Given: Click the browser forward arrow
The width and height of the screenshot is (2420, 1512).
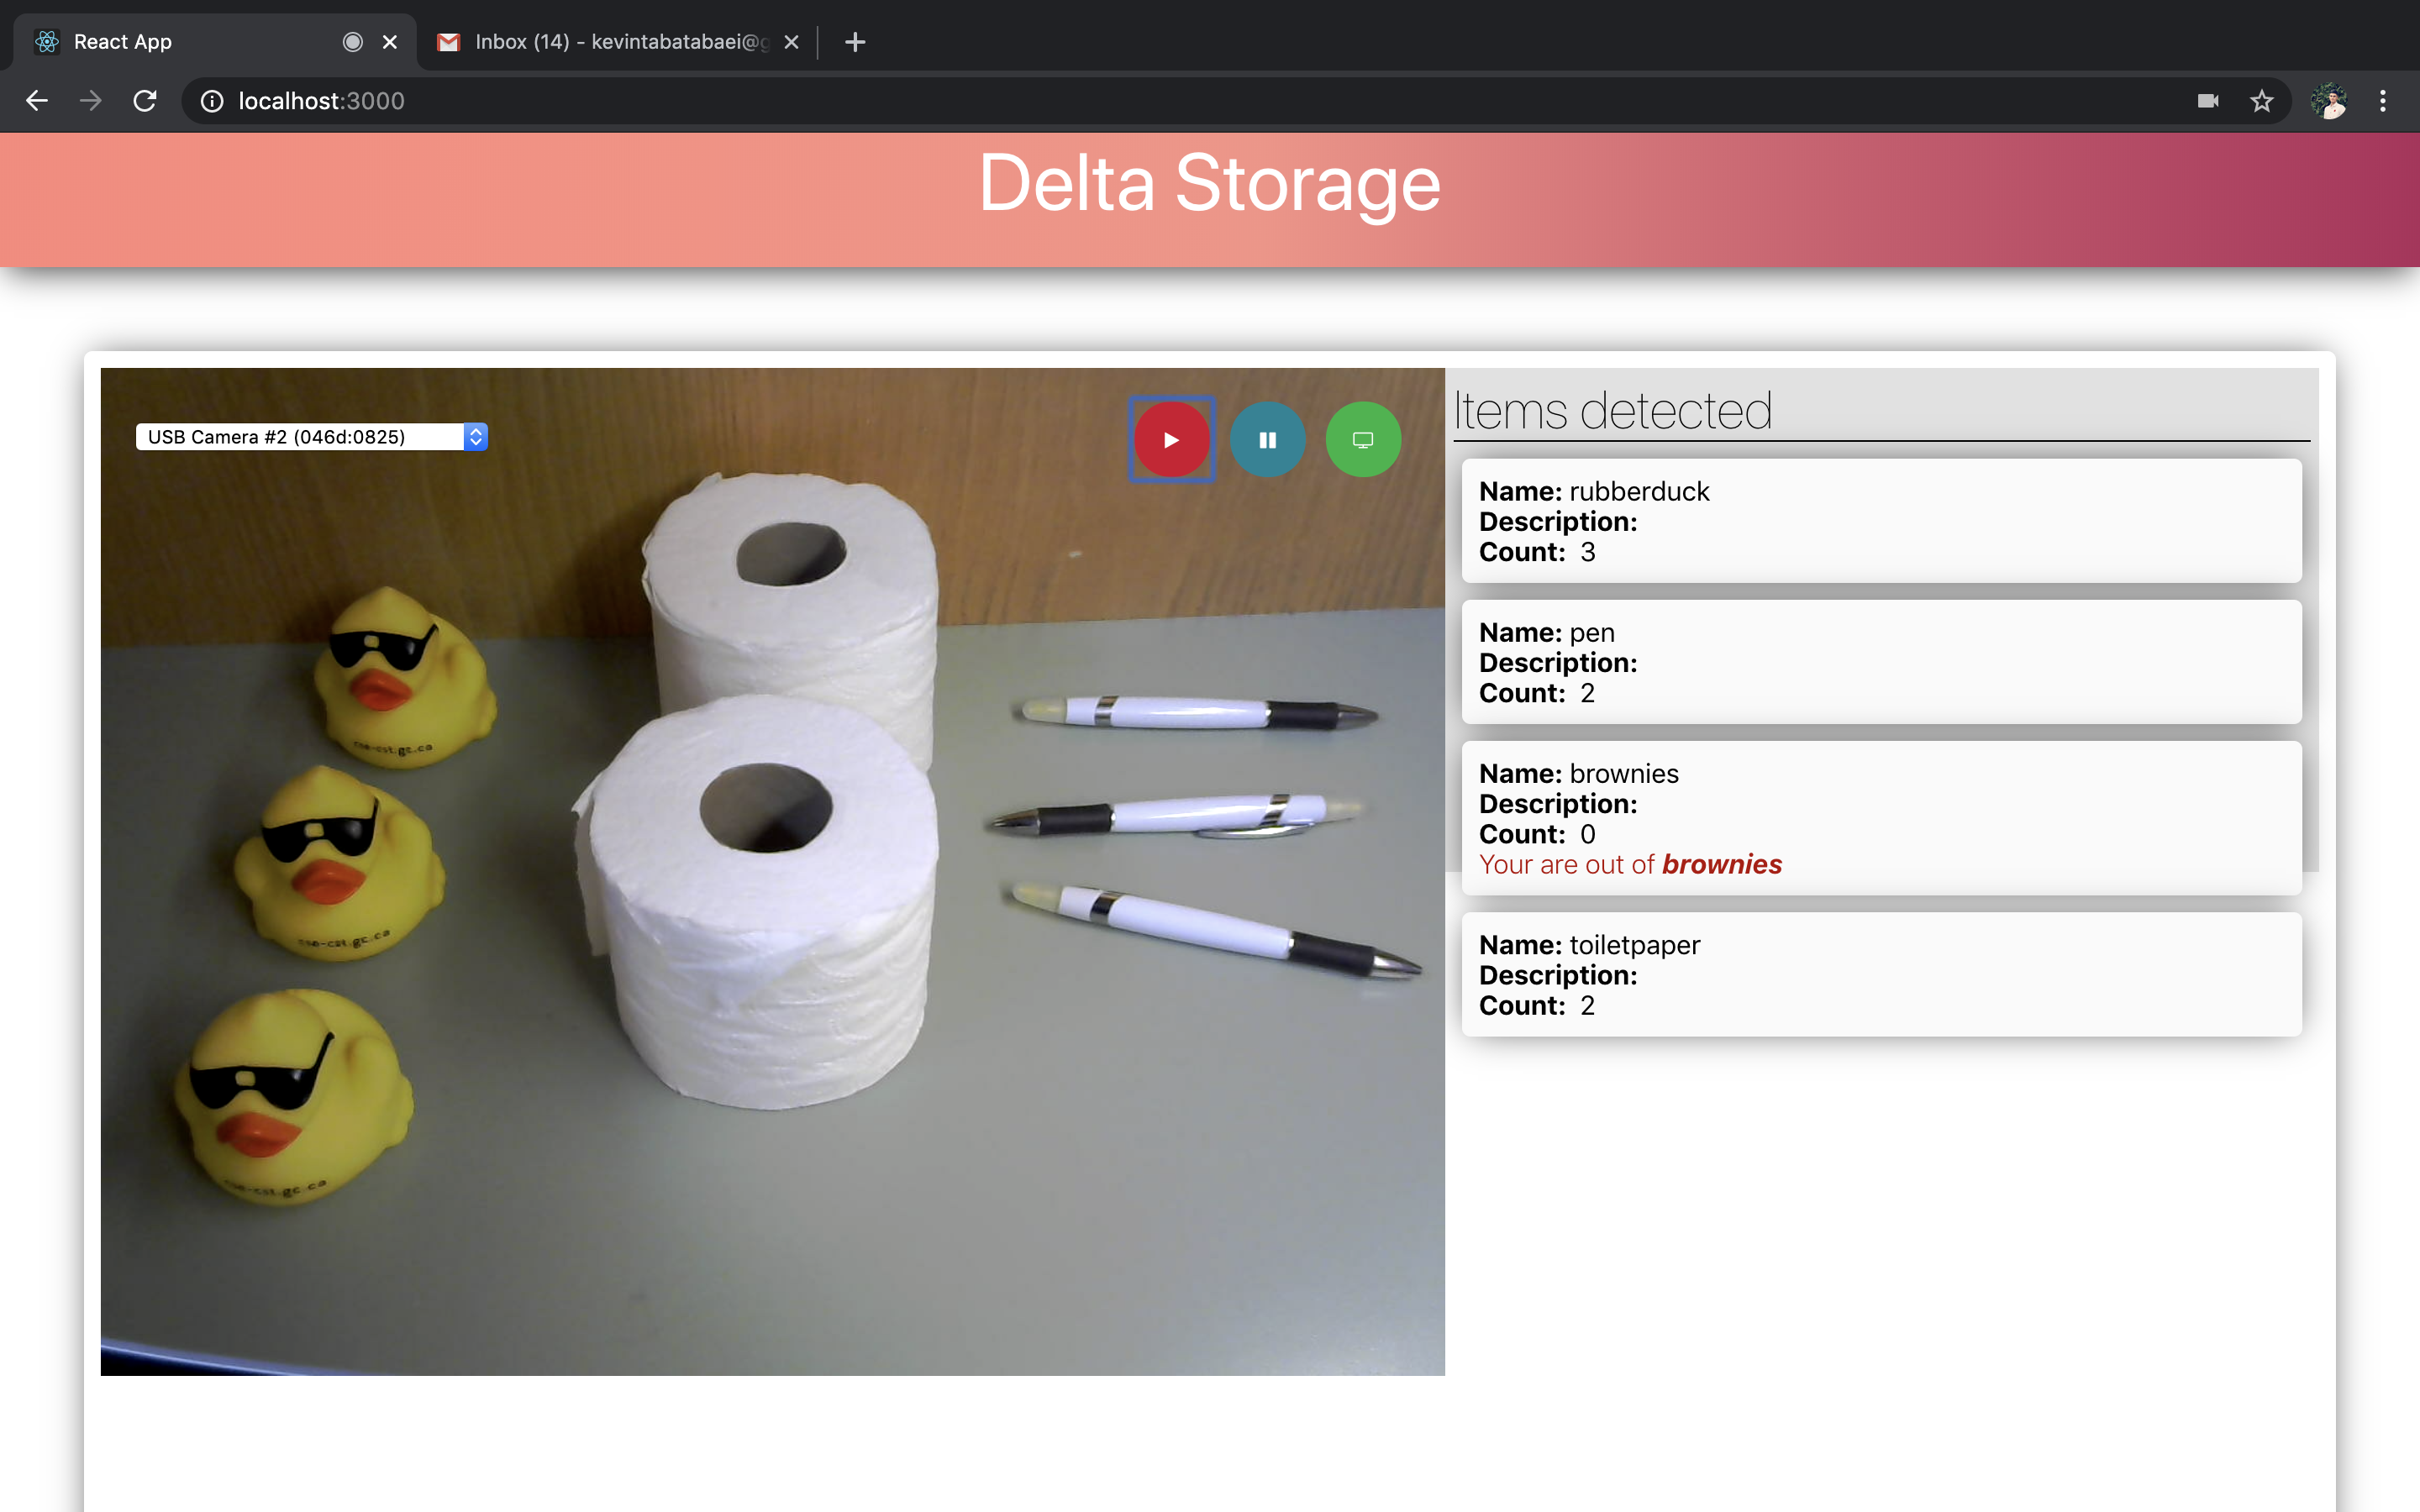Looking at the screenshot, I should click(x=91, y=101).
